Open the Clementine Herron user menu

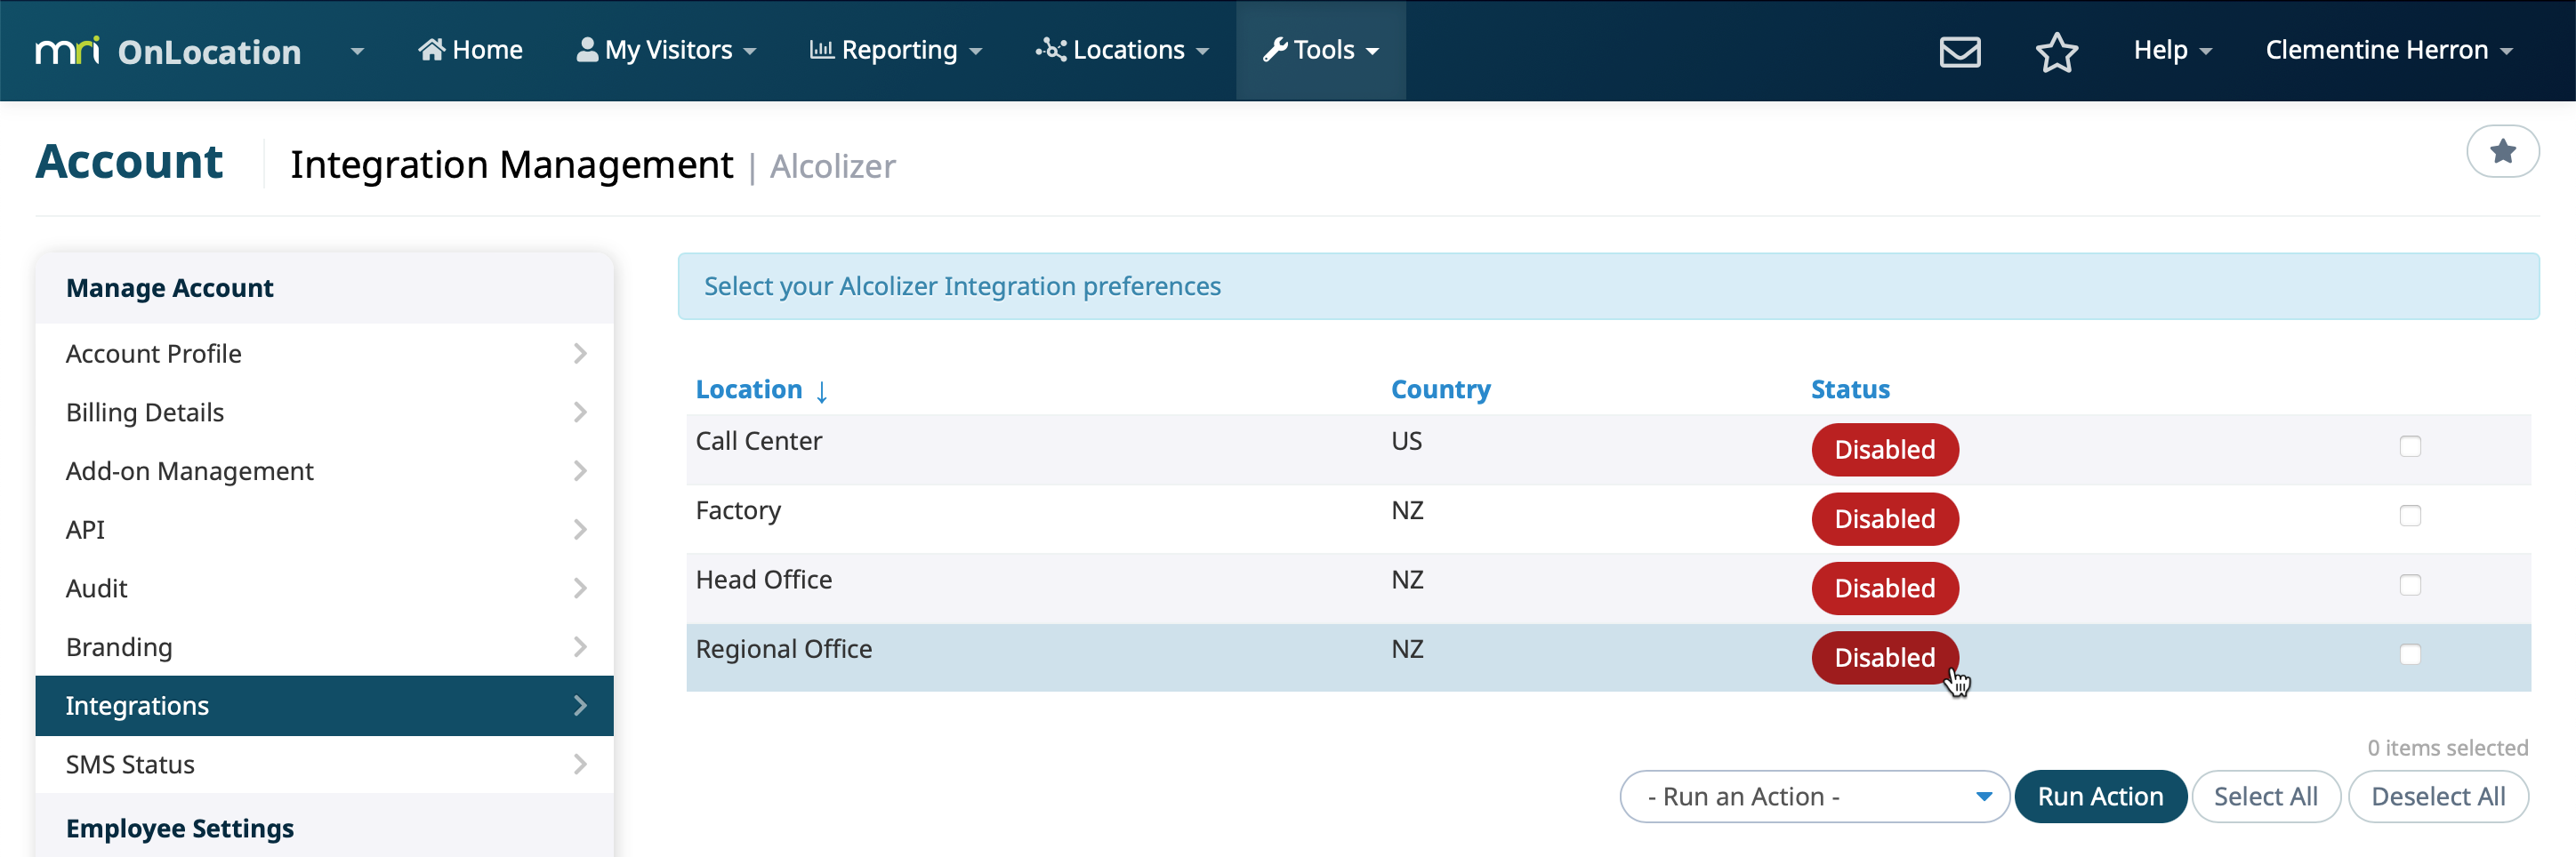click(2388, 50)
